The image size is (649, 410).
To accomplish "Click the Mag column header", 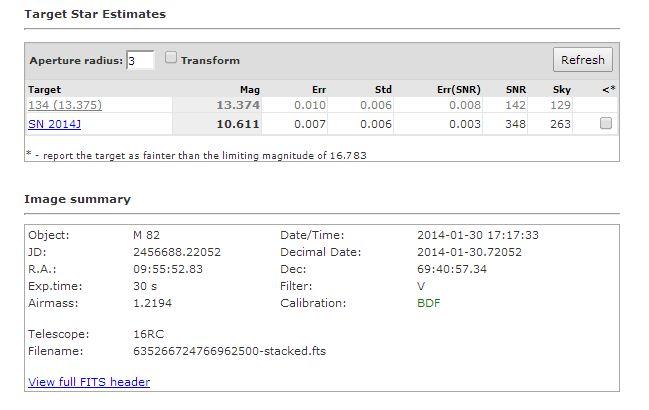I will (250, 89).
